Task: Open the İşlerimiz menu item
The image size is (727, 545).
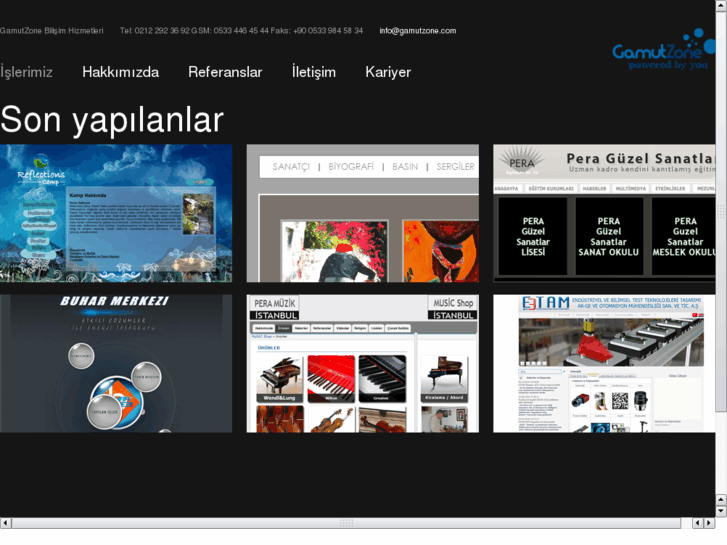Action: [26, 72]
